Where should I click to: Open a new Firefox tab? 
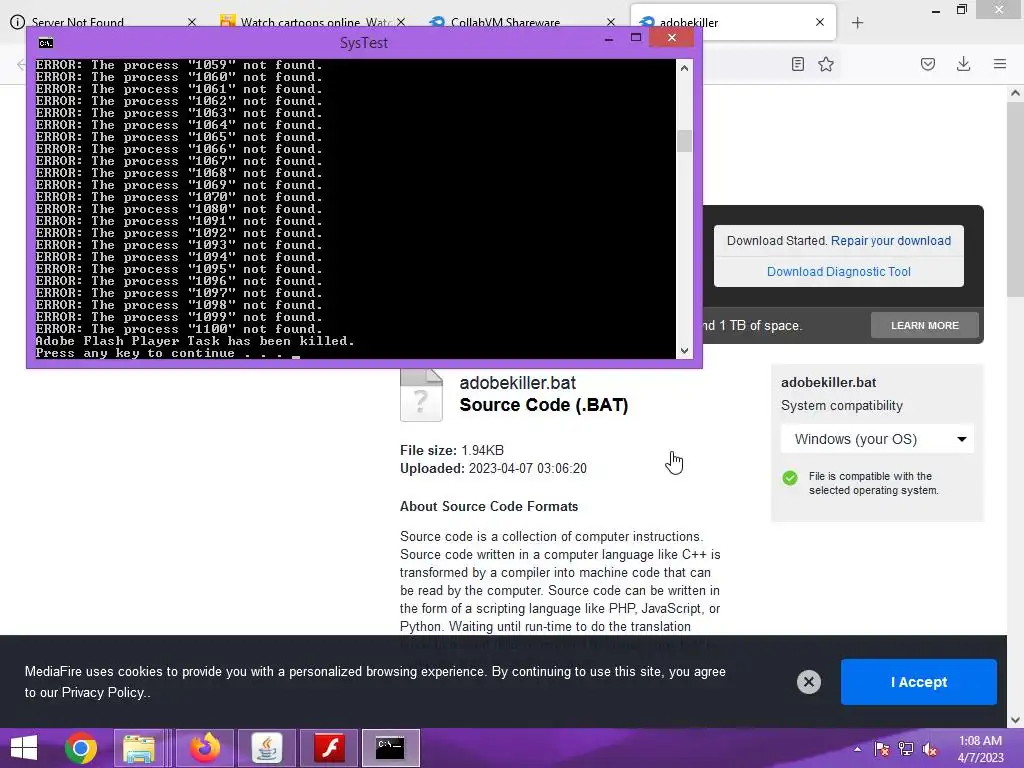coord(857,23)
